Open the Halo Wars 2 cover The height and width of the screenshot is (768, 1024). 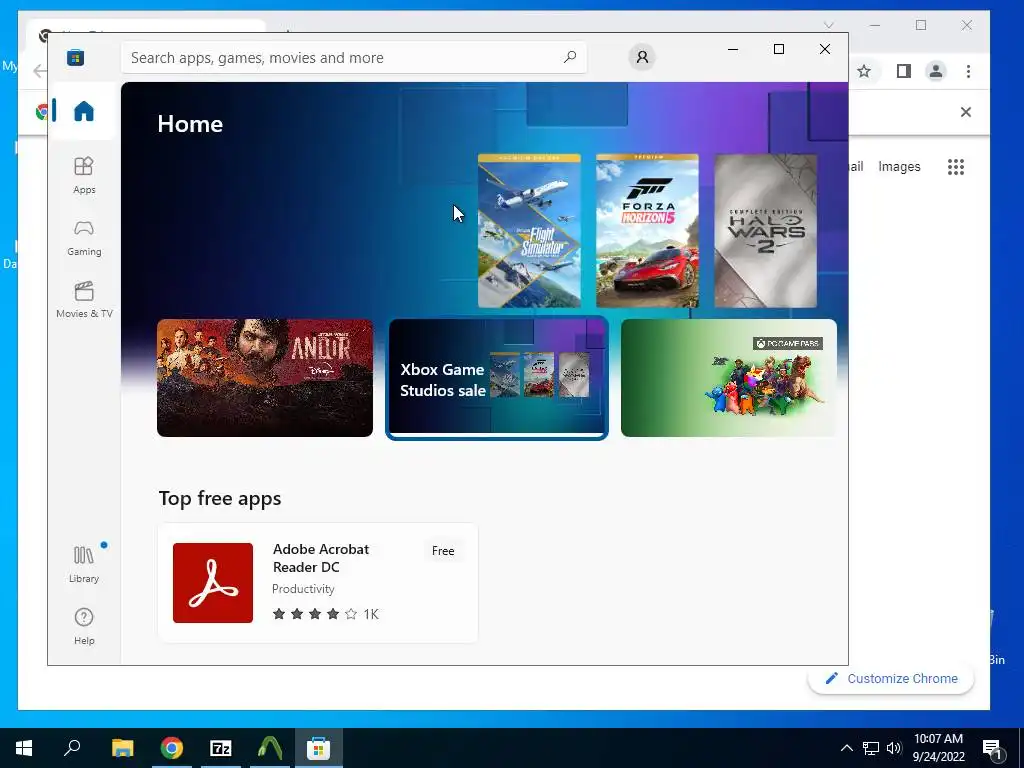pos(765,231)
